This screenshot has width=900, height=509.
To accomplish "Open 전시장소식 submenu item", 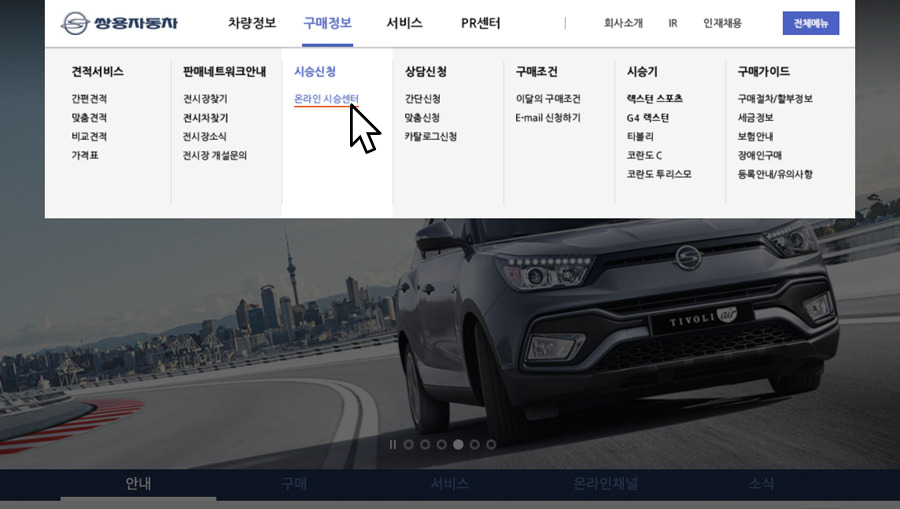I will (204, 137).
